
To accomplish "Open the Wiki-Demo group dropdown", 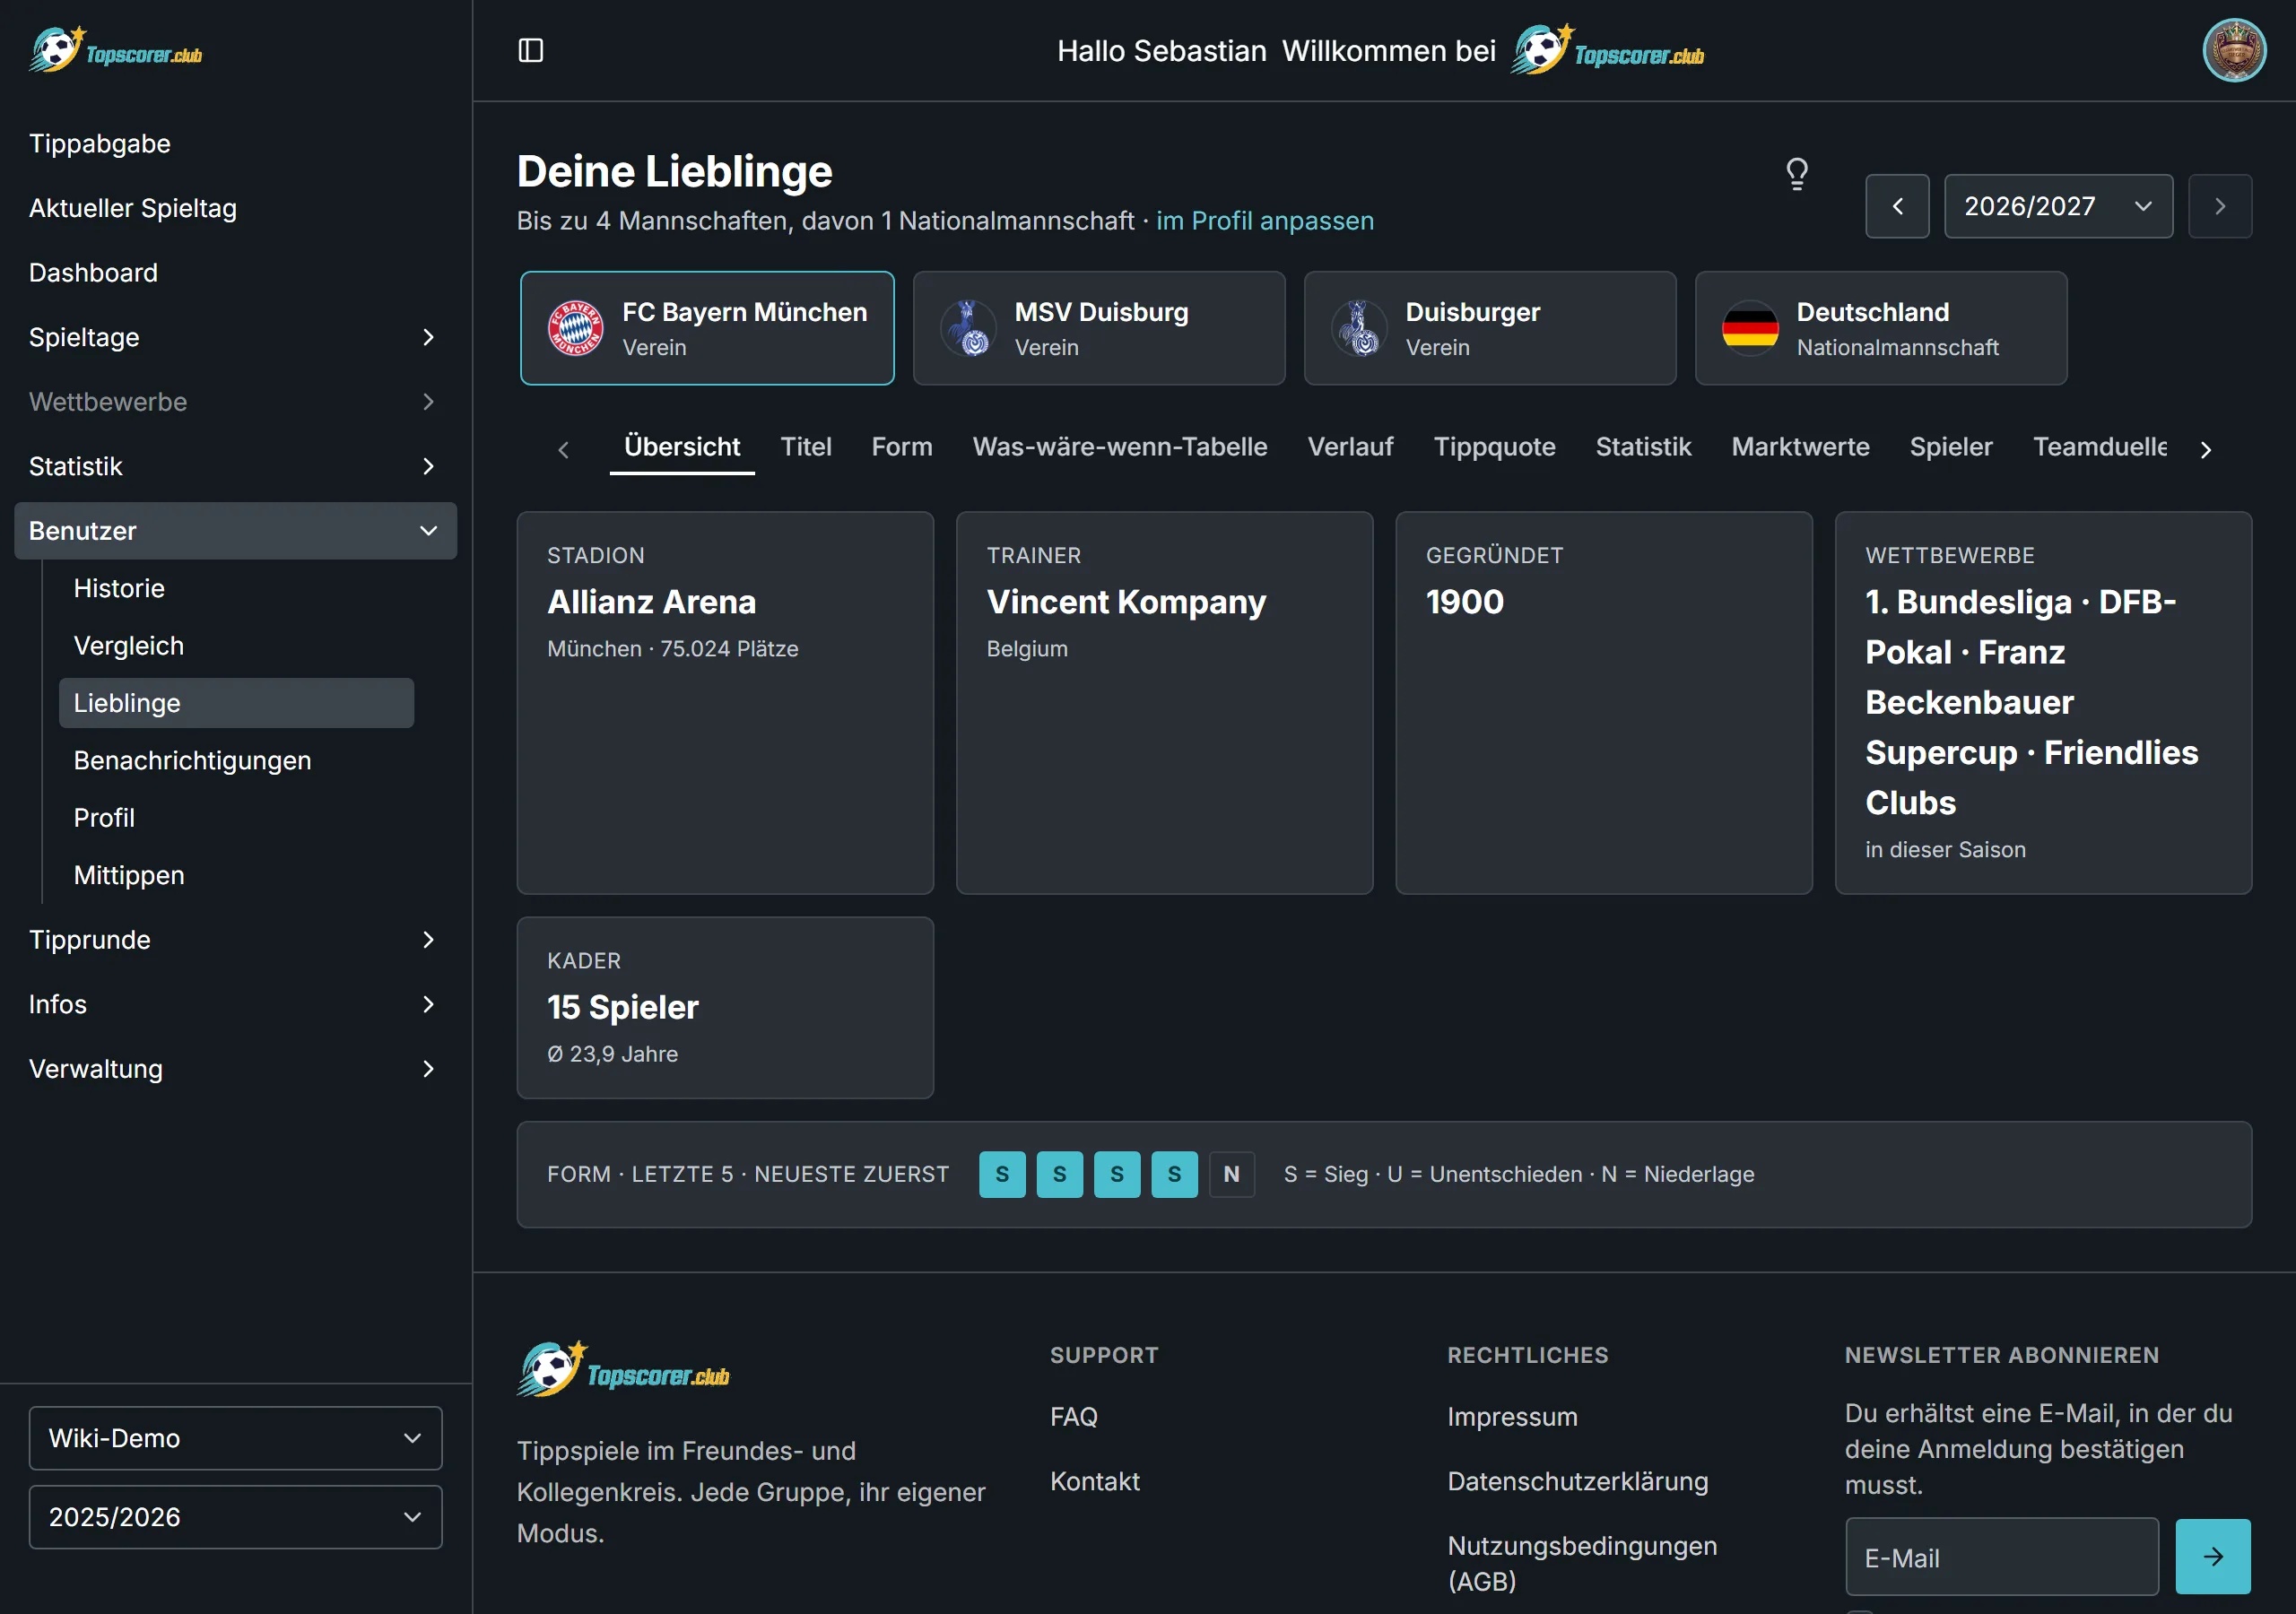I will (236, 1438).
